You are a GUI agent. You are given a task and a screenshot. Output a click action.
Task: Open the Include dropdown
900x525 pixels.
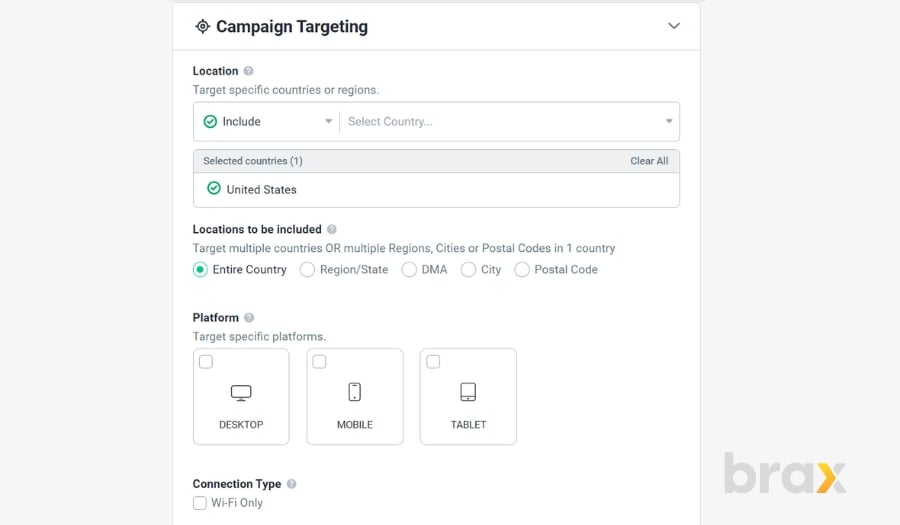267,122
